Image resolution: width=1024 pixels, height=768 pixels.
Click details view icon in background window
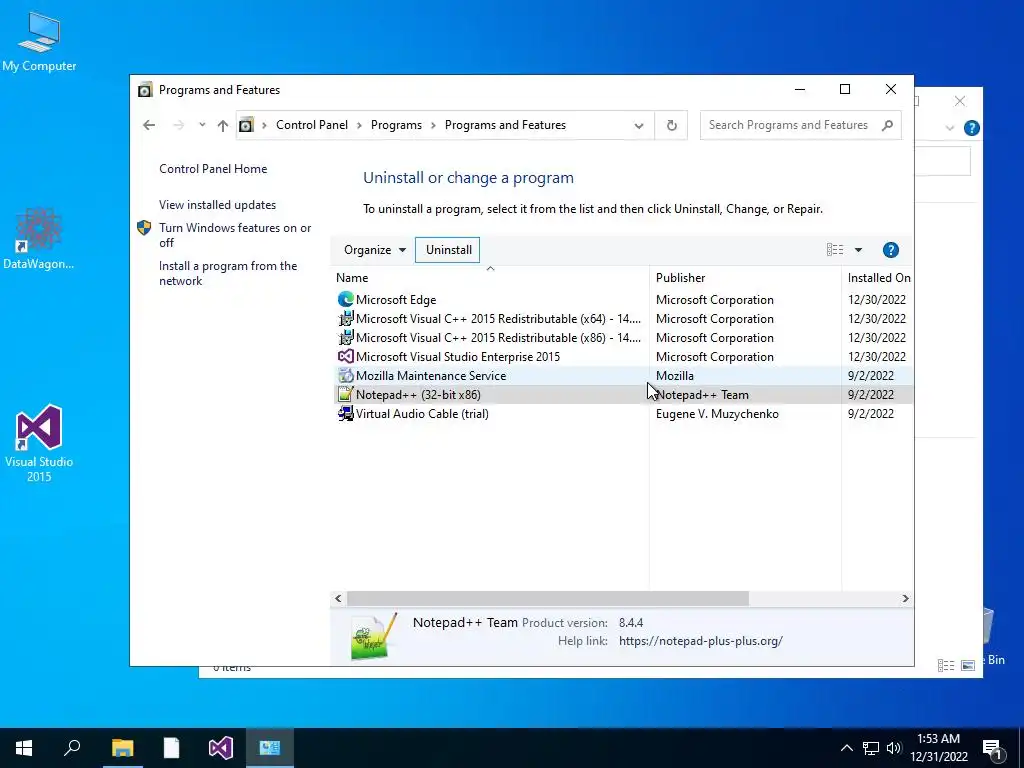tap(946, 665)
